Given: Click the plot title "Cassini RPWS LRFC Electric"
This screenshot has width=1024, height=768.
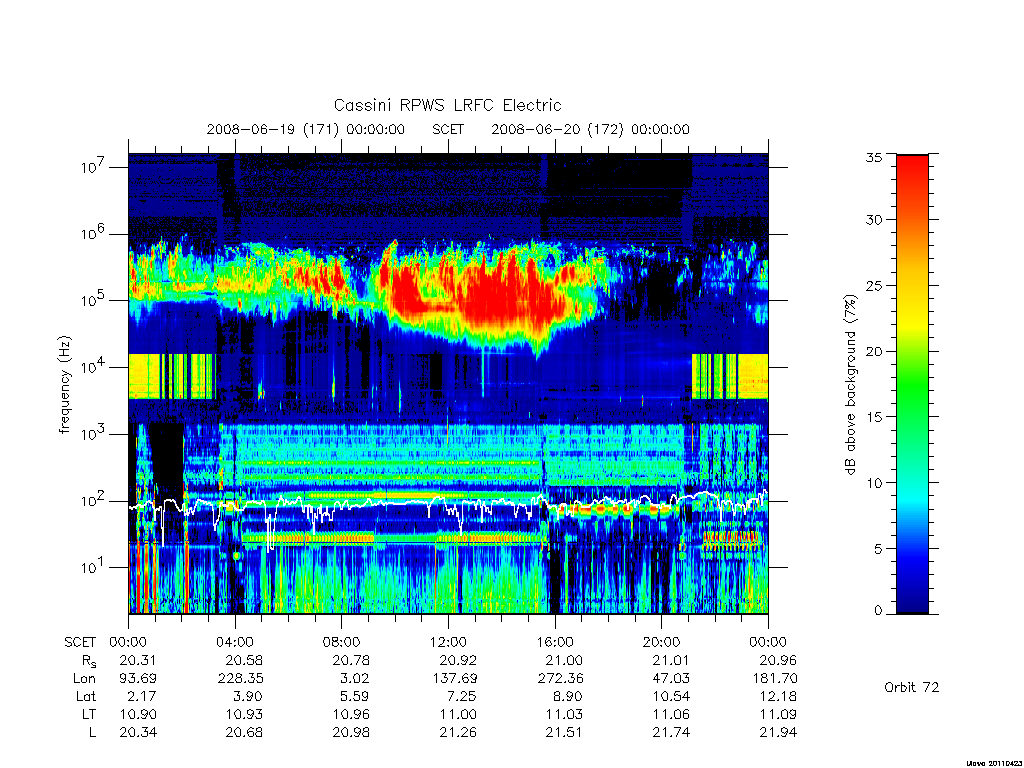Looking at the screenshot, I should [x=447, y=105].
